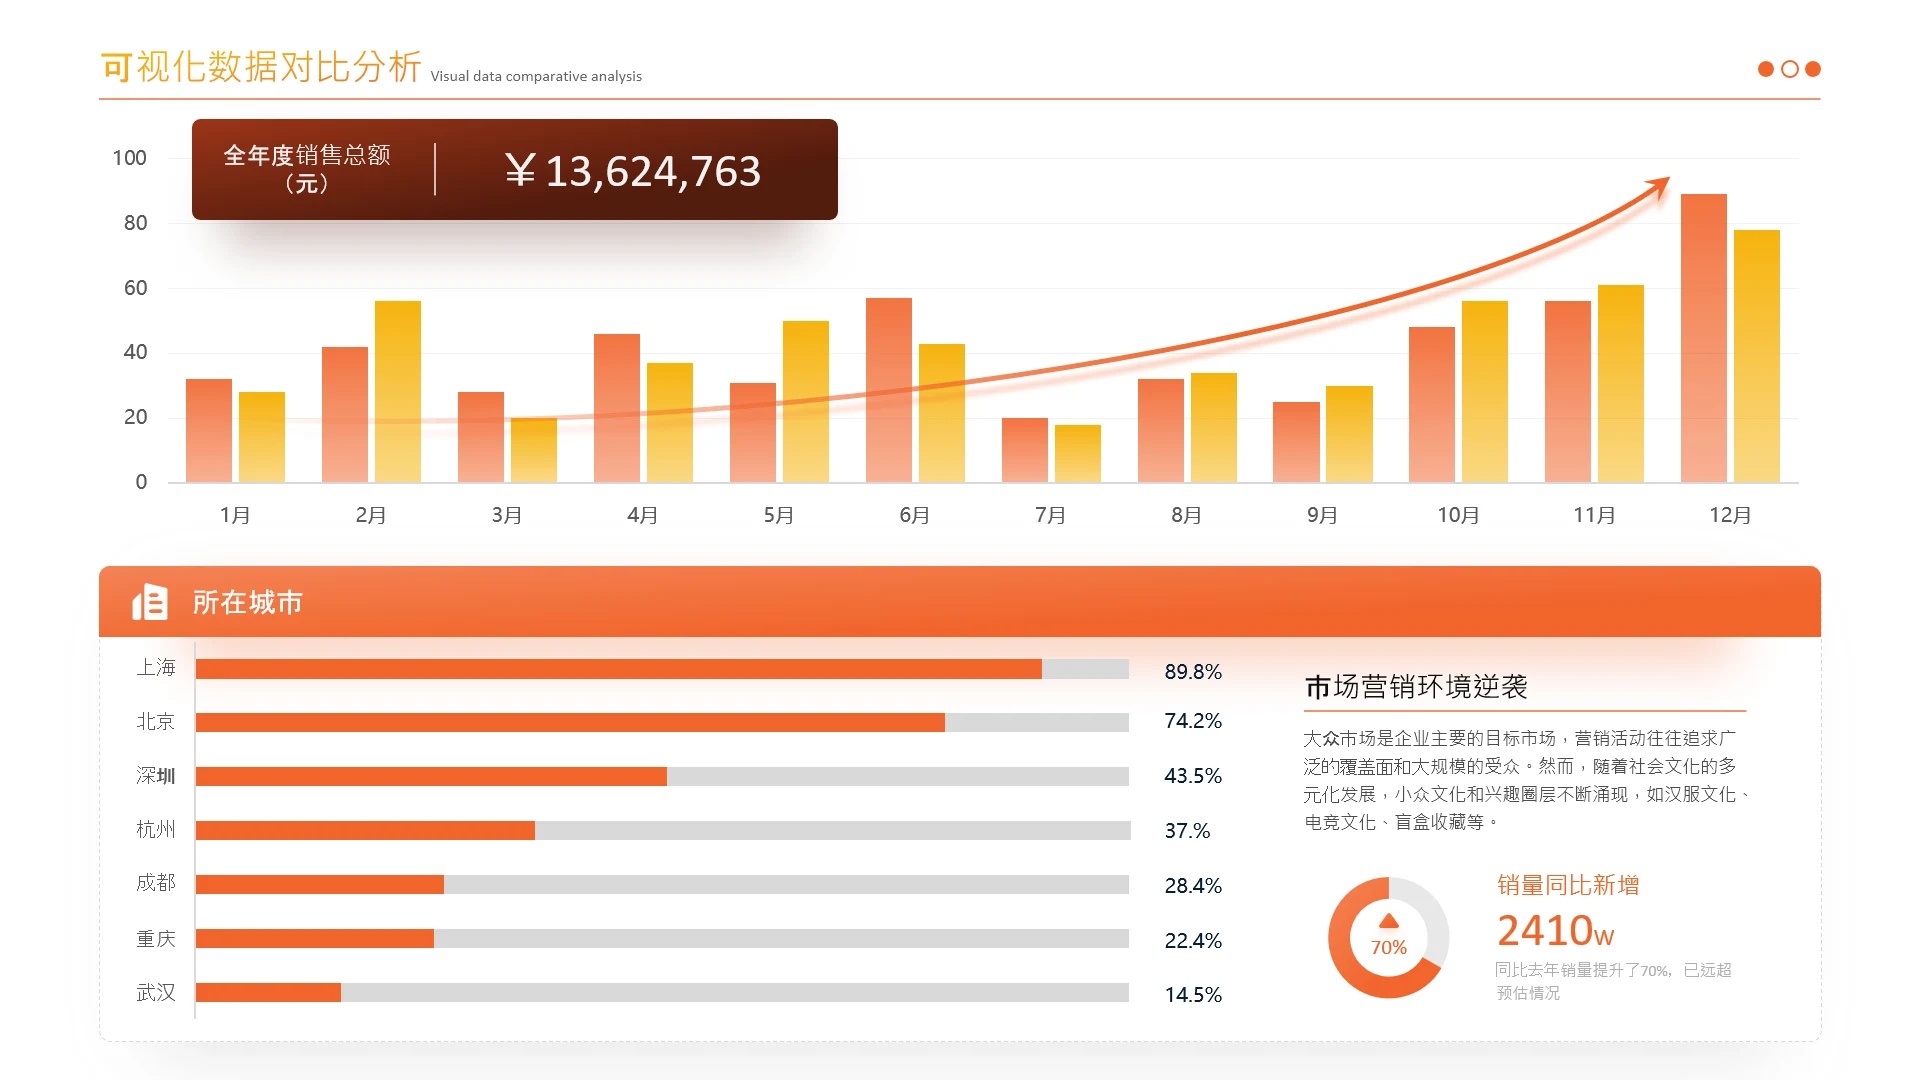Click the ¥13,624,763 total sales figure

[632, 171]
